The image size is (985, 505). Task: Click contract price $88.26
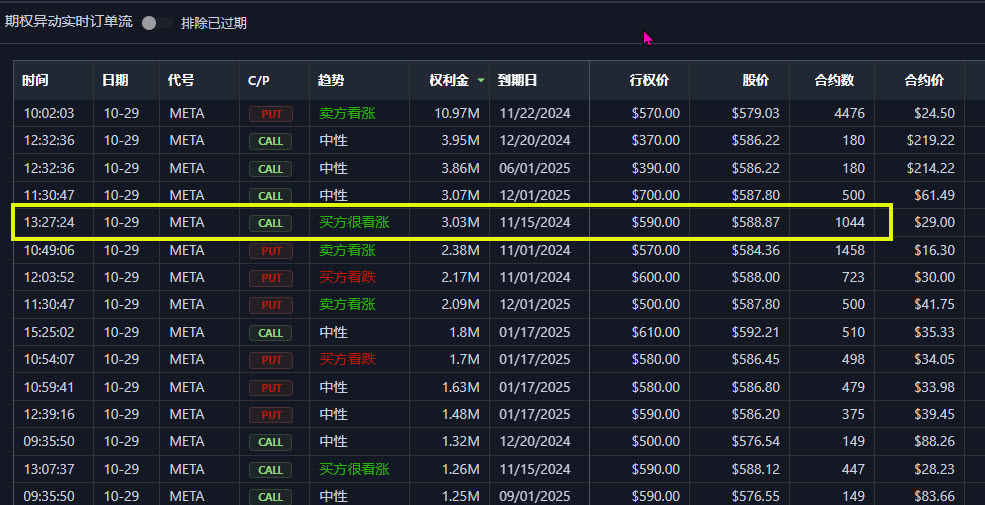pos(935,442)
